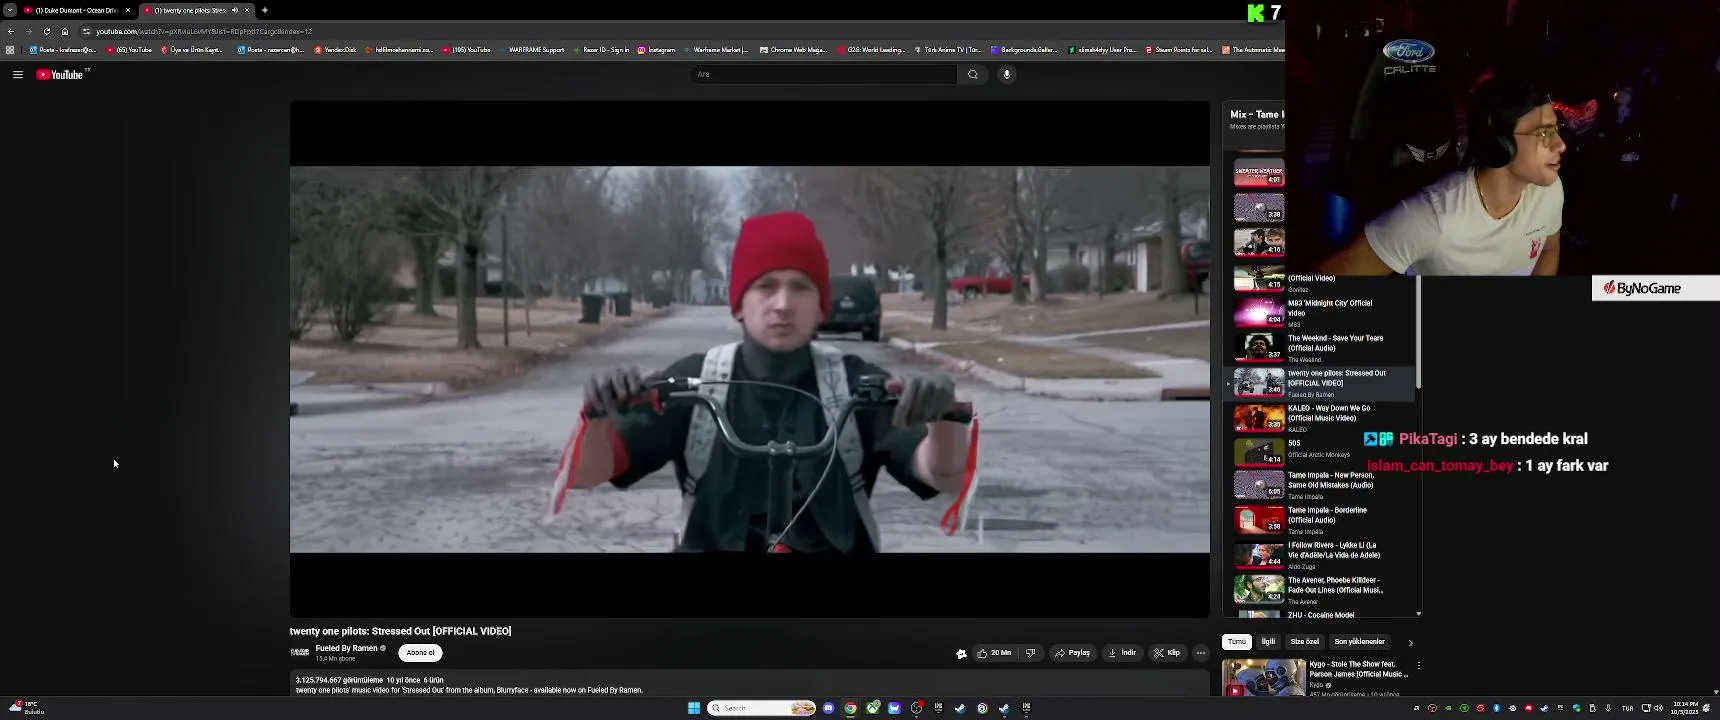Play Tame Impala - New Person, Same Old Mistakes
The width and height of the screenshot is (1720, 720).
point(1320,485)
